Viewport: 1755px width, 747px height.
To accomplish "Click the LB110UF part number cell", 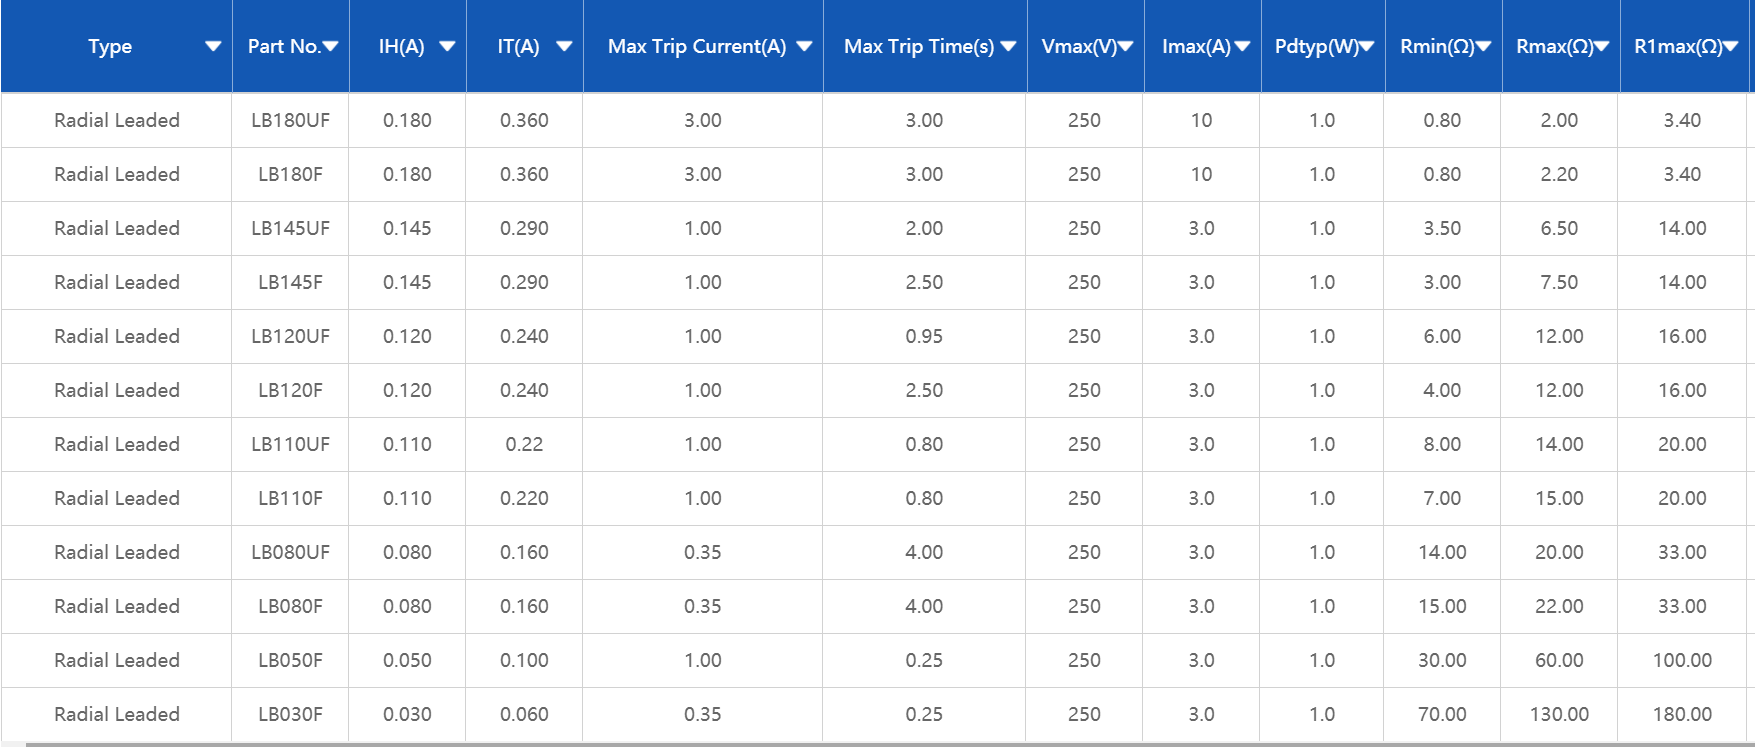I will click(290, 445).
